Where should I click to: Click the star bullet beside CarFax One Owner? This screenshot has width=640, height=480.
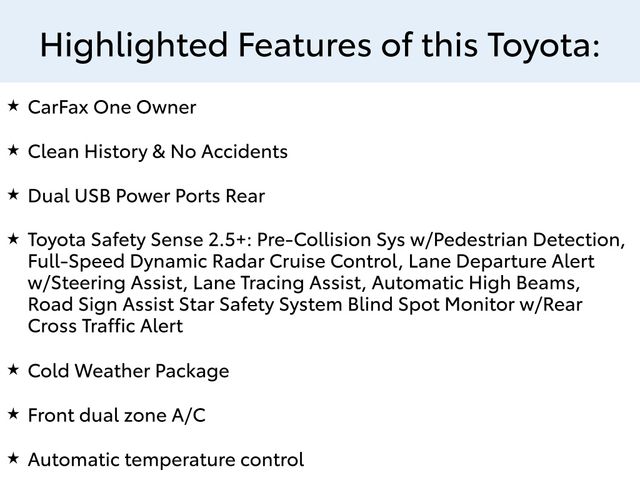click(12, 104)
